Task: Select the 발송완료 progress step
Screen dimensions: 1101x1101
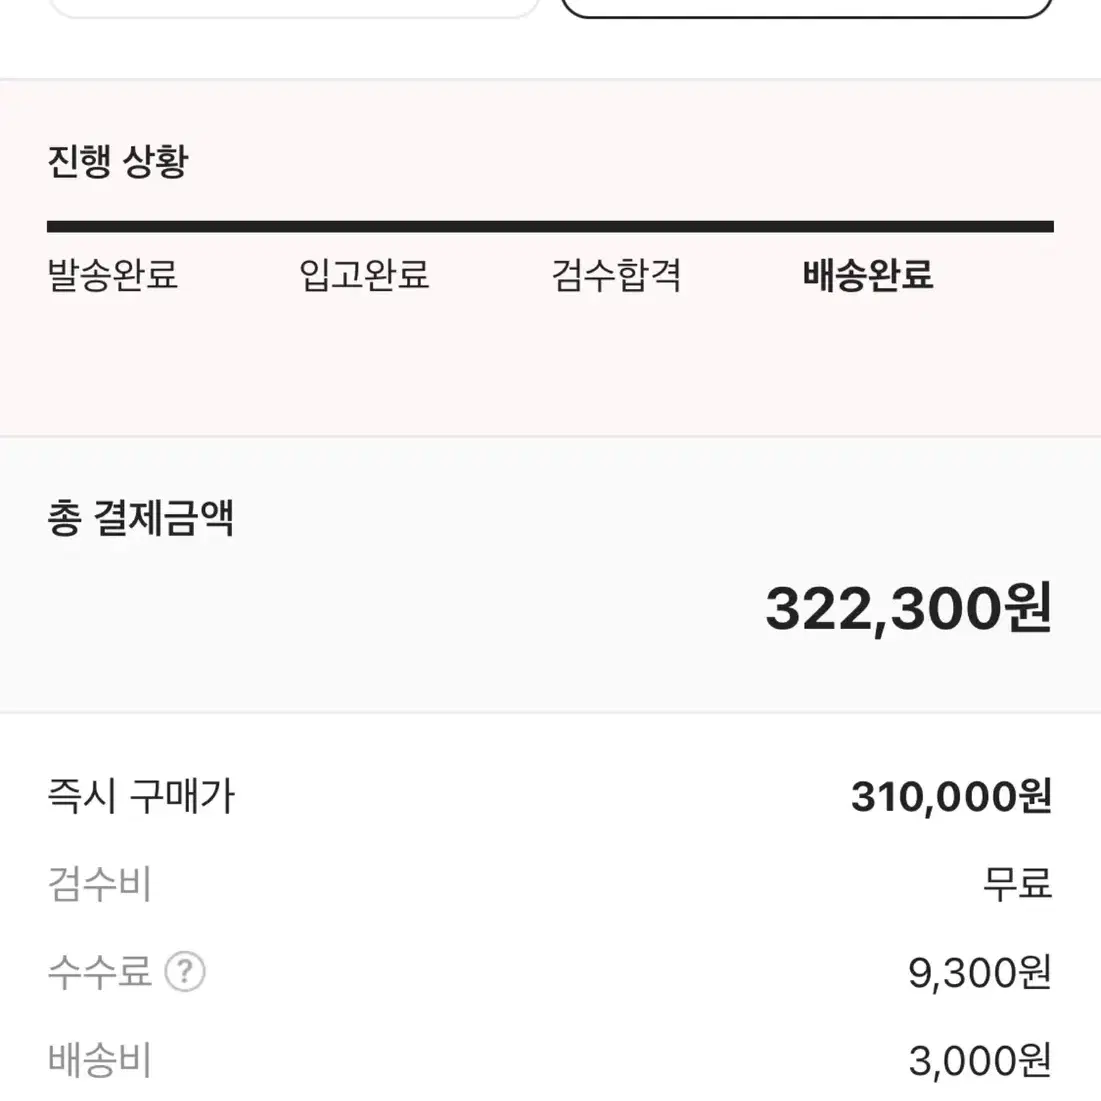Action: (x=112, y=275)
